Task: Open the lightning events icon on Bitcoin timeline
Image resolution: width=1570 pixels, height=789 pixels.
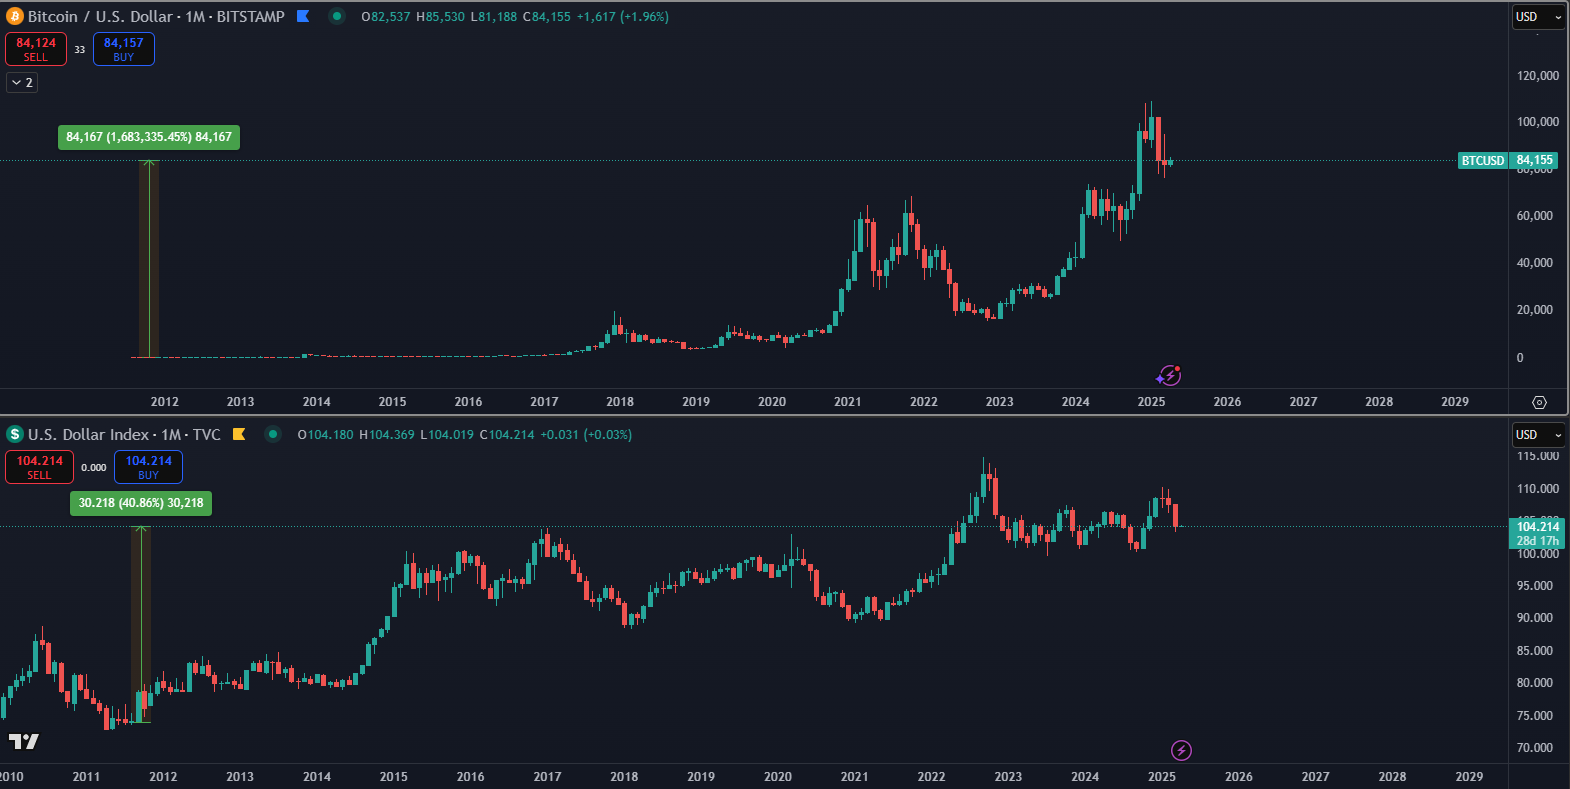Action: 1168,376
